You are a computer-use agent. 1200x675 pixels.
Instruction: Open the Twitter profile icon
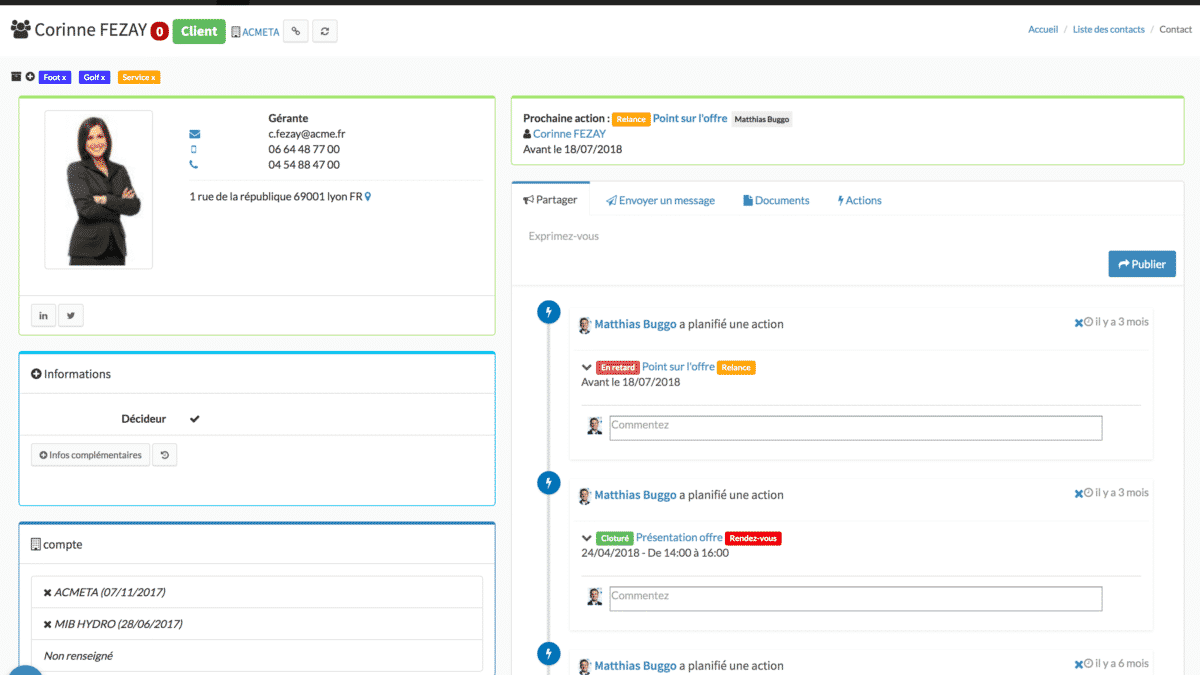(x=71, y=316)
